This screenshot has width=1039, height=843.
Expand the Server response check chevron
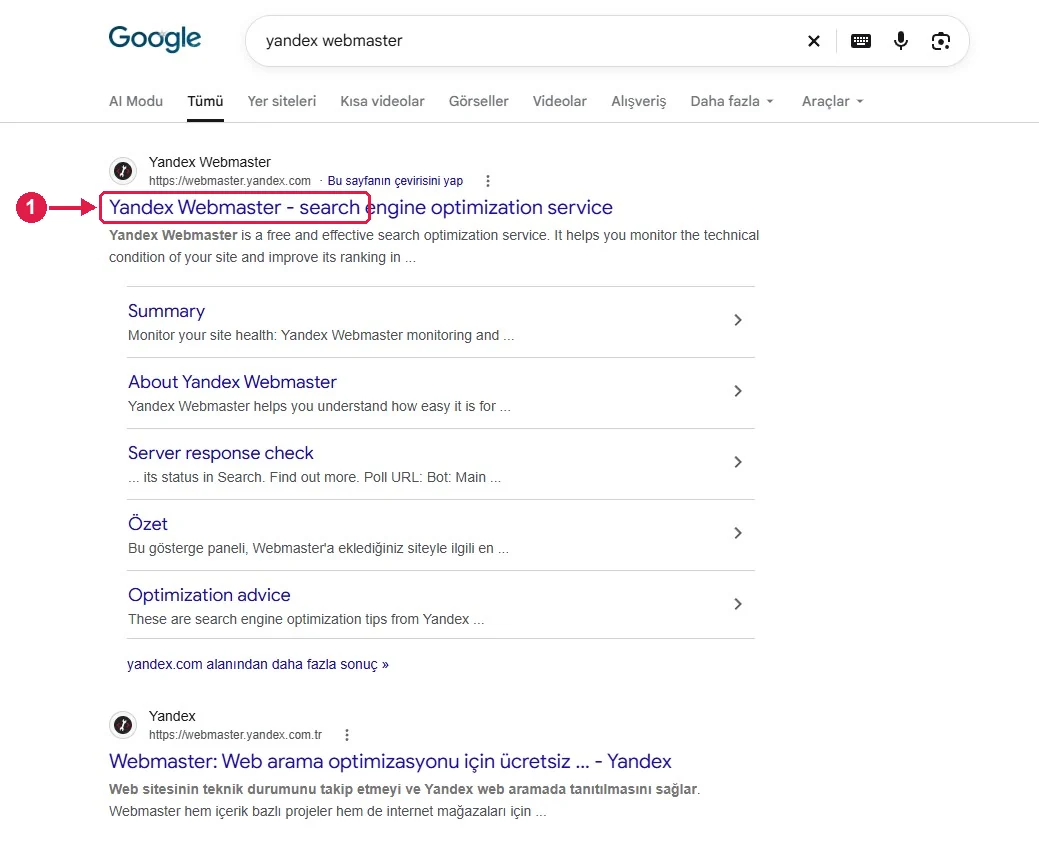[x=738, y=462]
